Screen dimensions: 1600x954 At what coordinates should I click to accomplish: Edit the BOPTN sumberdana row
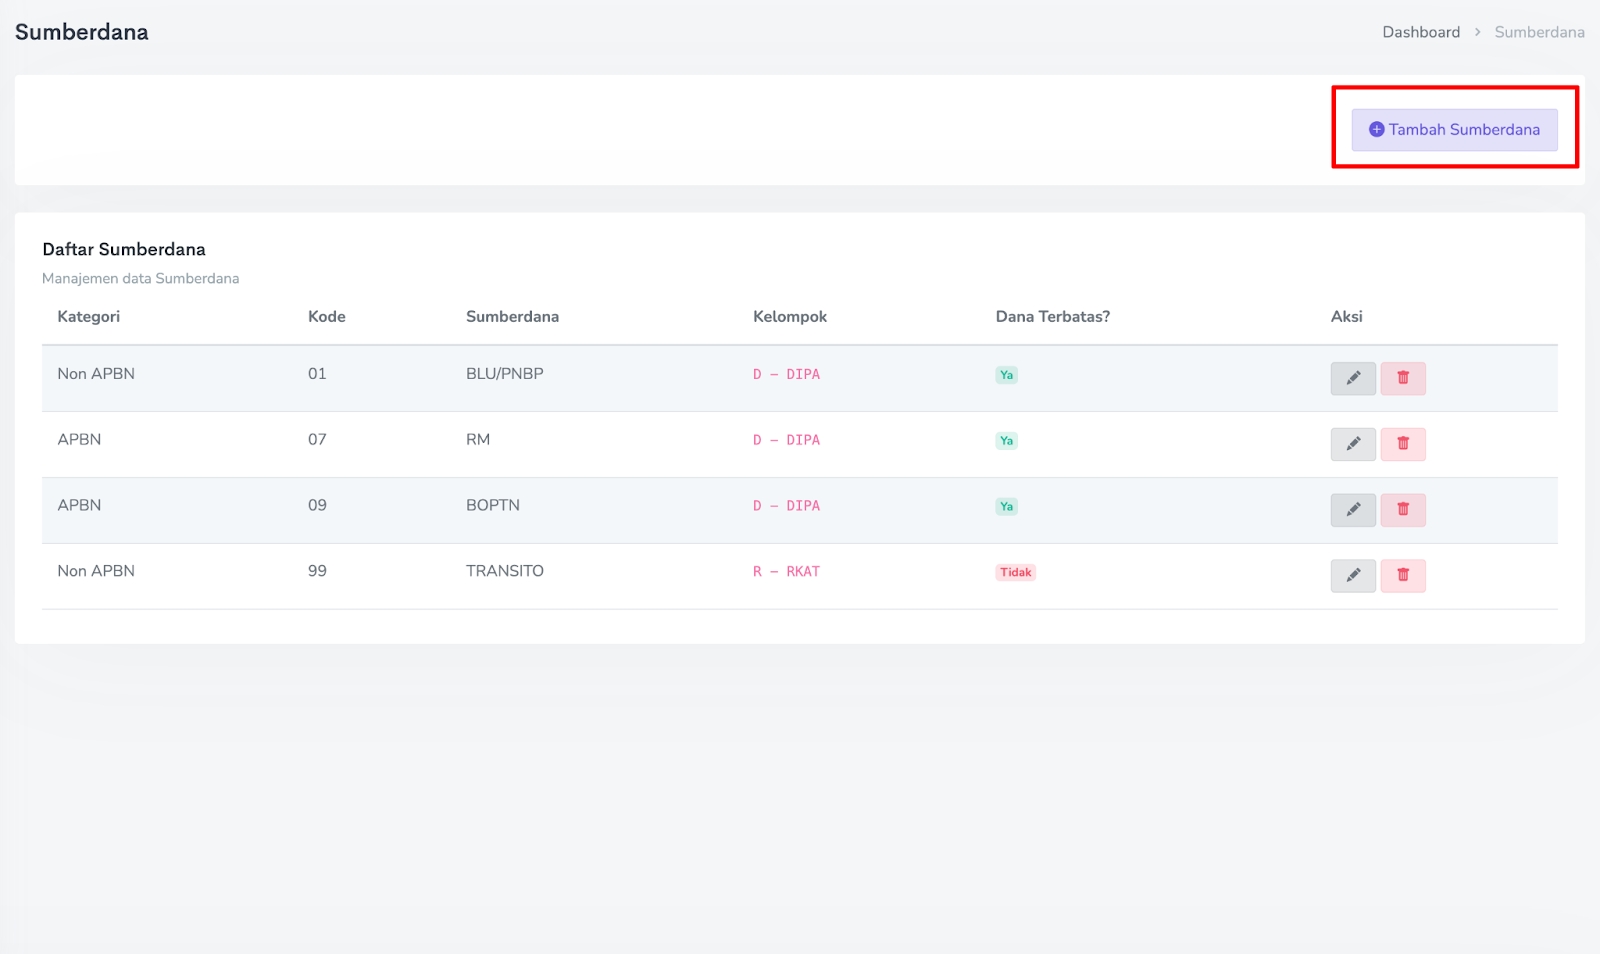click(1352, 510)
